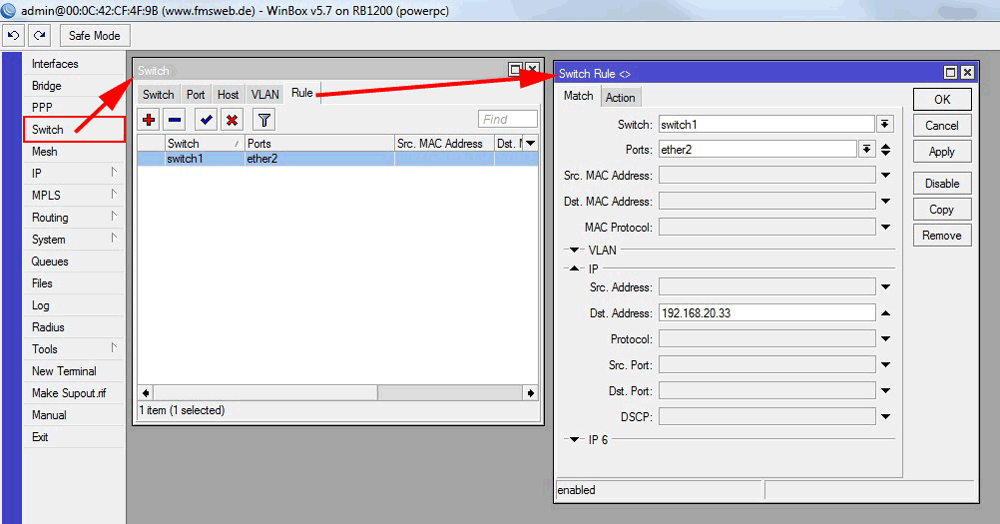The width and height of the screenshot is (1000, 524).
Task: Toggle Safe Mode
Action: pos(94,35)
